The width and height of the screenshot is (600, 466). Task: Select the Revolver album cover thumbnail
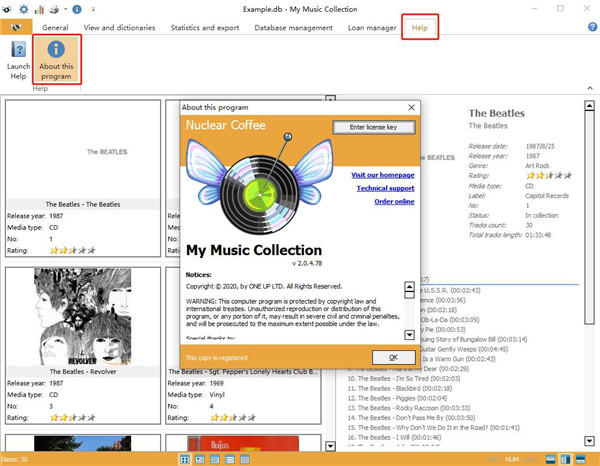point(83,316)
